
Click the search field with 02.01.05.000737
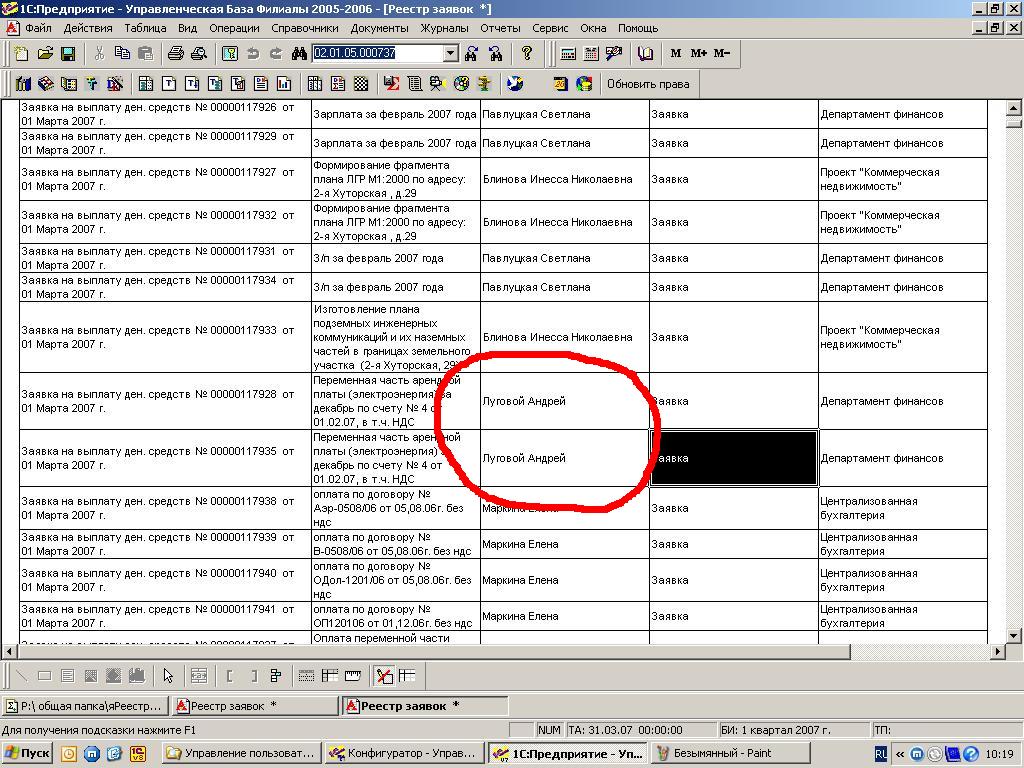(x=376, y=53)
